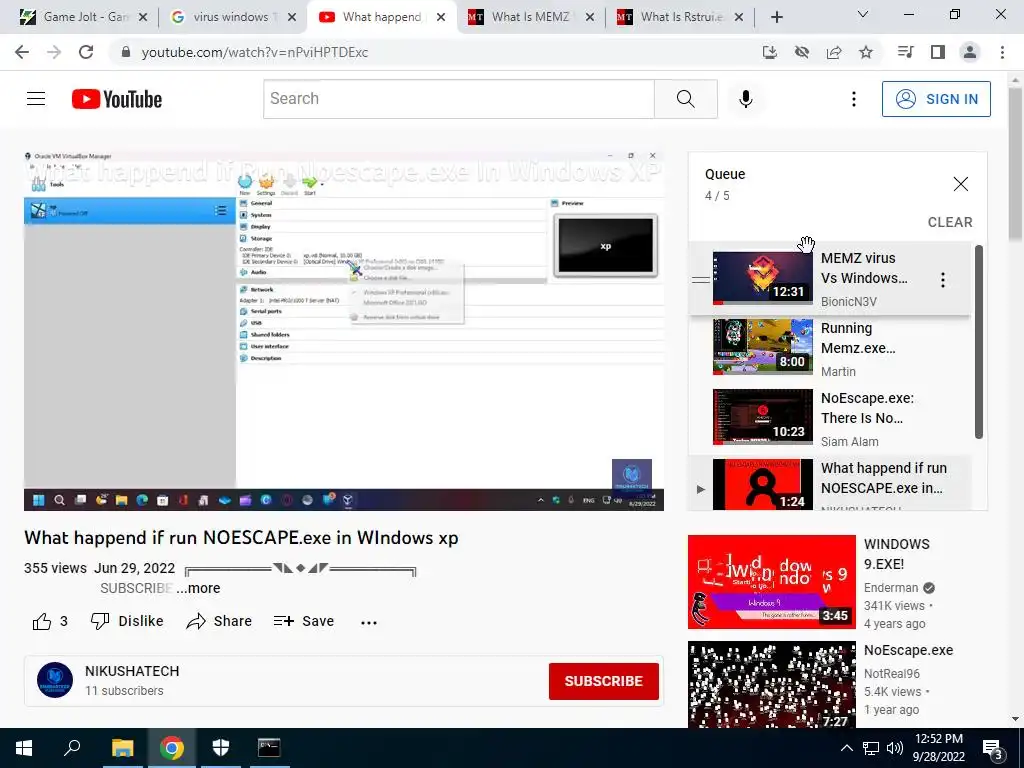Open NIKUSHATECH channel avatar
The height and width of the screenshot is (768, 1024).
point(55,680)
